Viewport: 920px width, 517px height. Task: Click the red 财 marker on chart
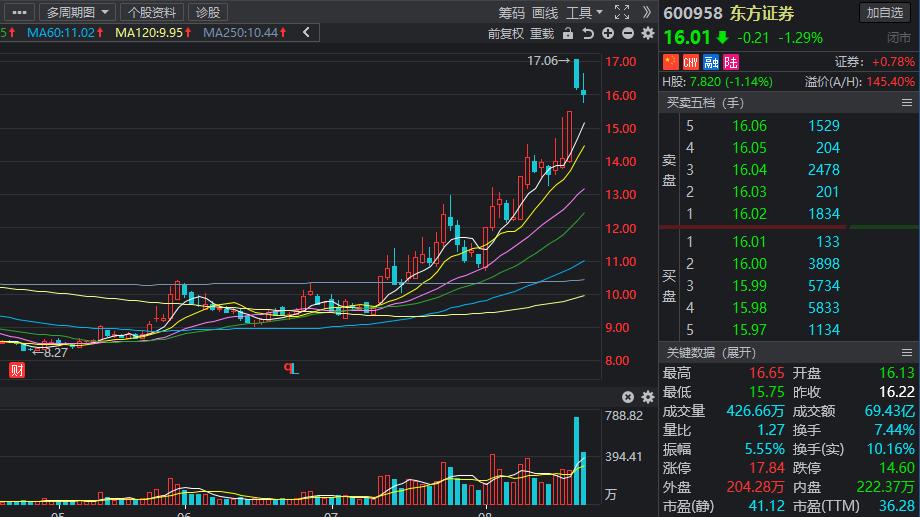pos(16,370)
